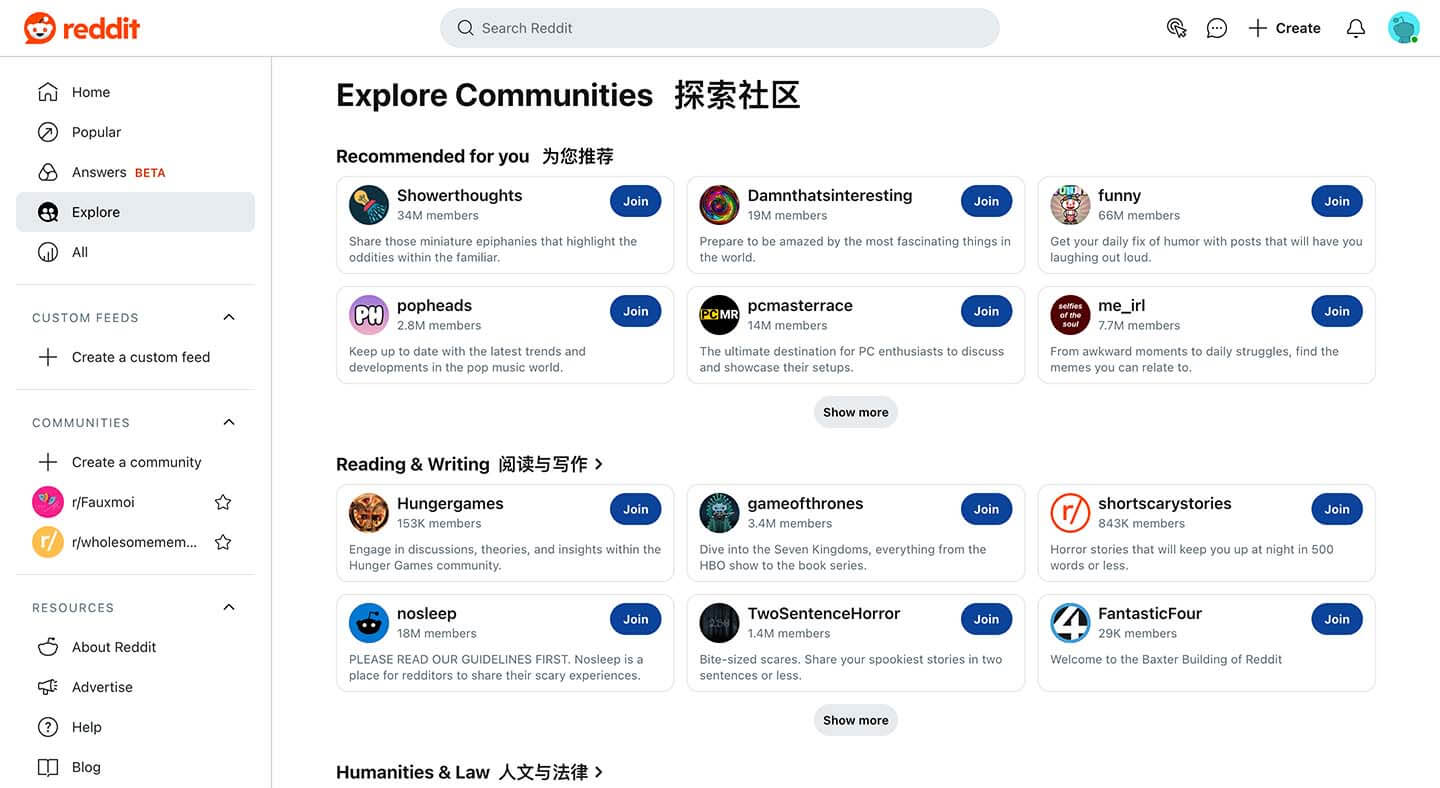Open About Reddit link

pyautogui.click(x=135, y=647)
